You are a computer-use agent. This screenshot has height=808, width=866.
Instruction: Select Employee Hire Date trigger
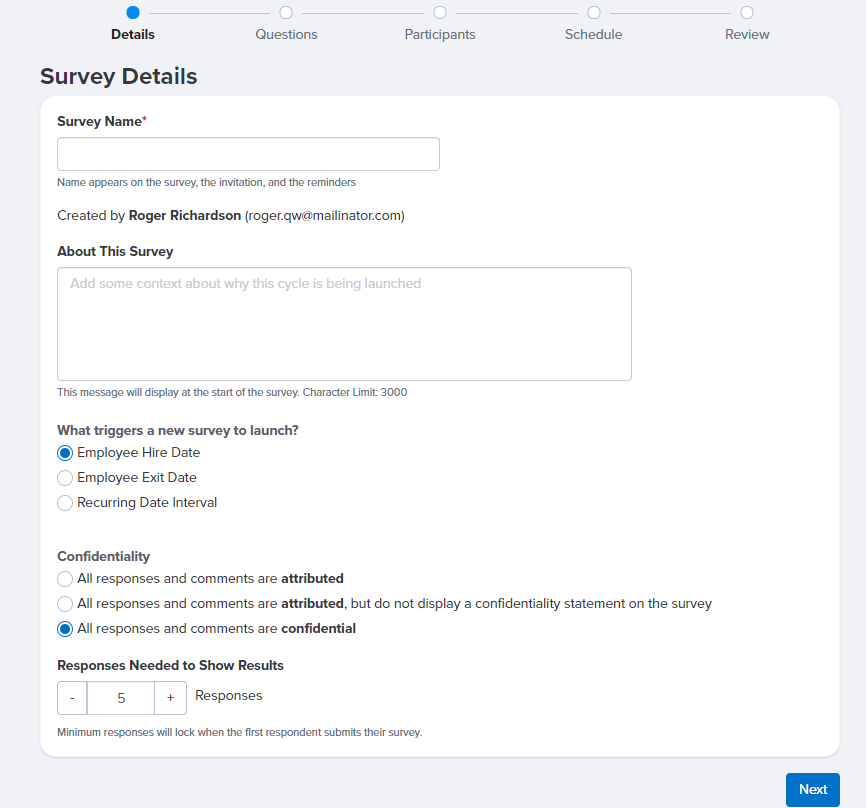coord(65,452)
